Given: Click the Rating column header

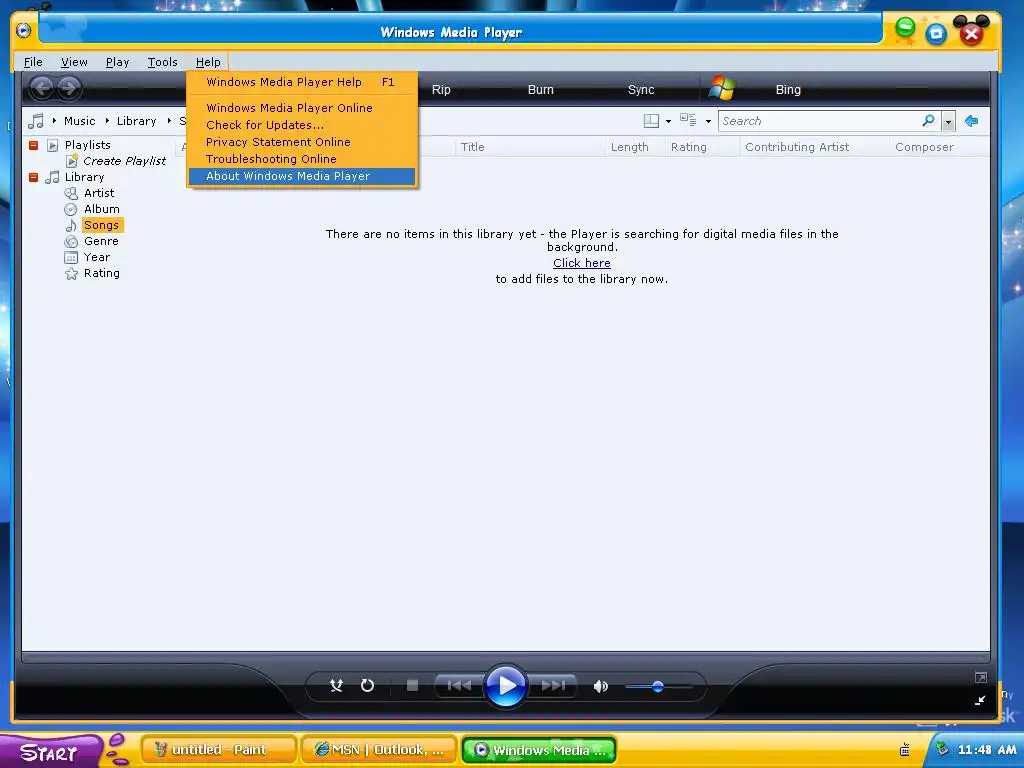Looking at the screenshot, I should point(702,147).
